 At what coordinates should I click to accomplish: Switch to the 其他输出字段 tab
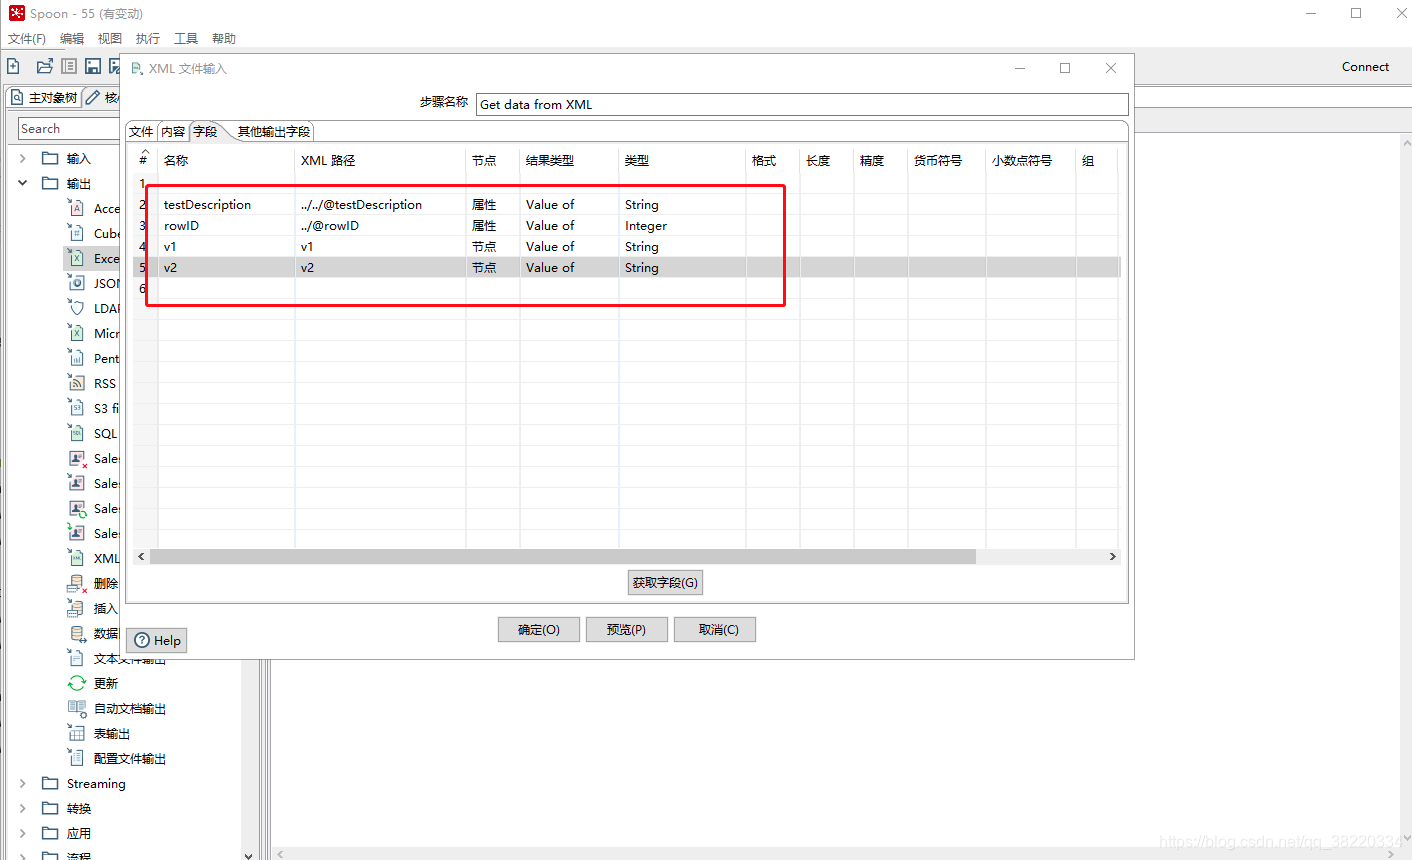coord(274,132)
